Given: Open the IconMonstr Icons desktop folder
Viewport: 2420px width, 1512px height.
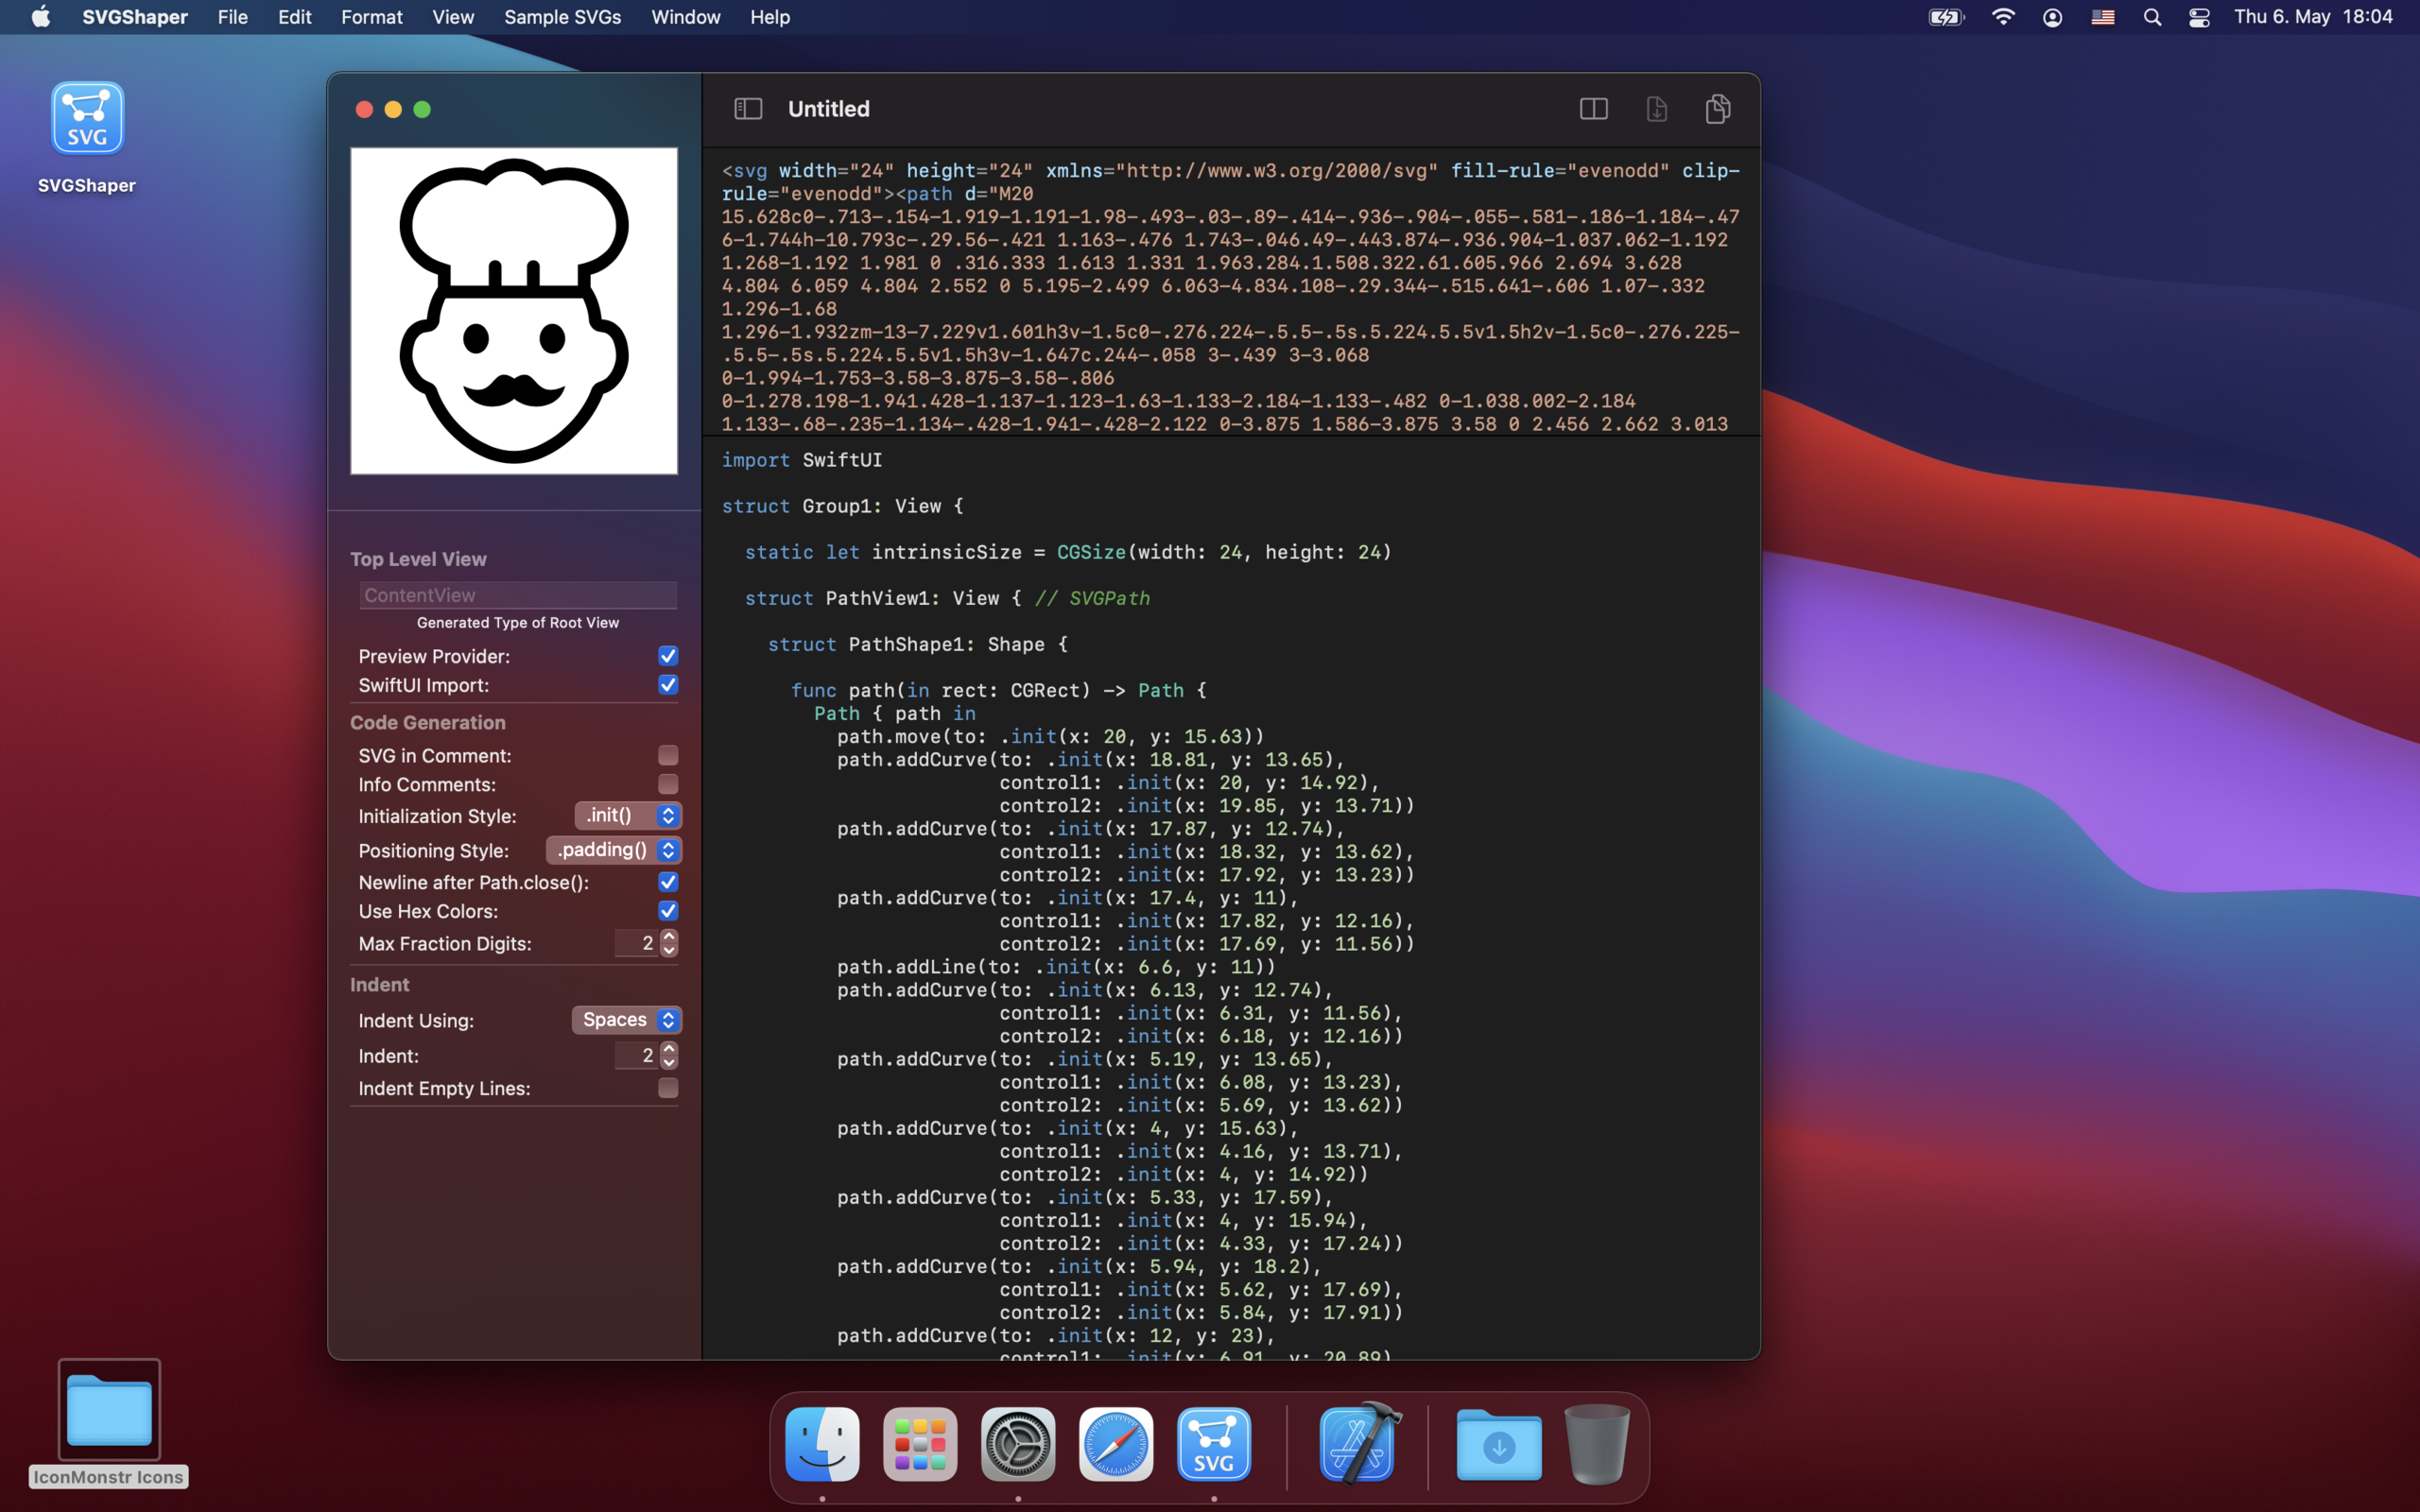Looking at the screenshot, I should click(109, 1410).
